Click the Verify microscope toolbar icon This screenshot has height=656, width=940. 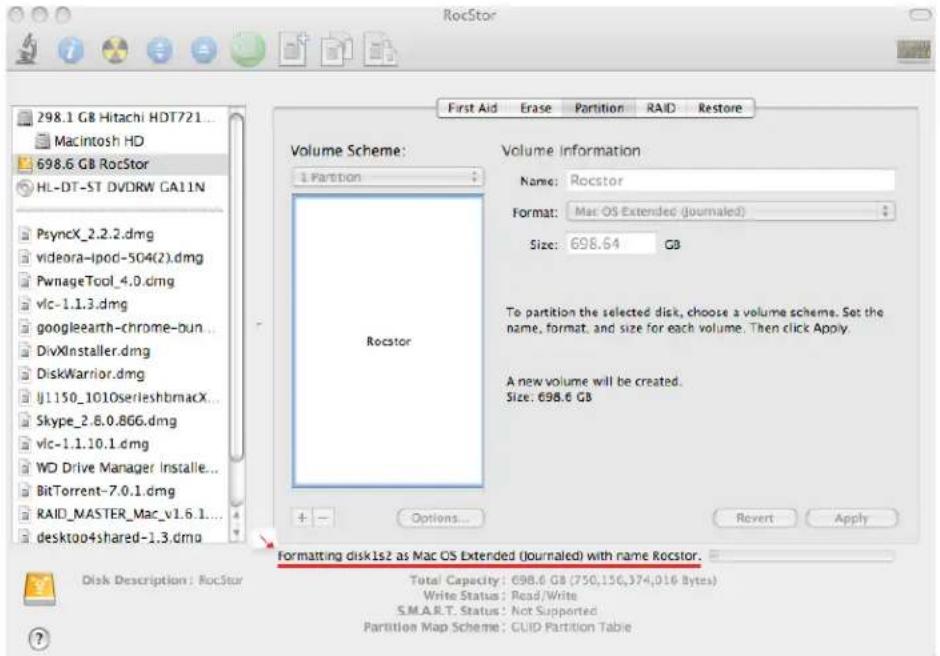pos(28,49)
